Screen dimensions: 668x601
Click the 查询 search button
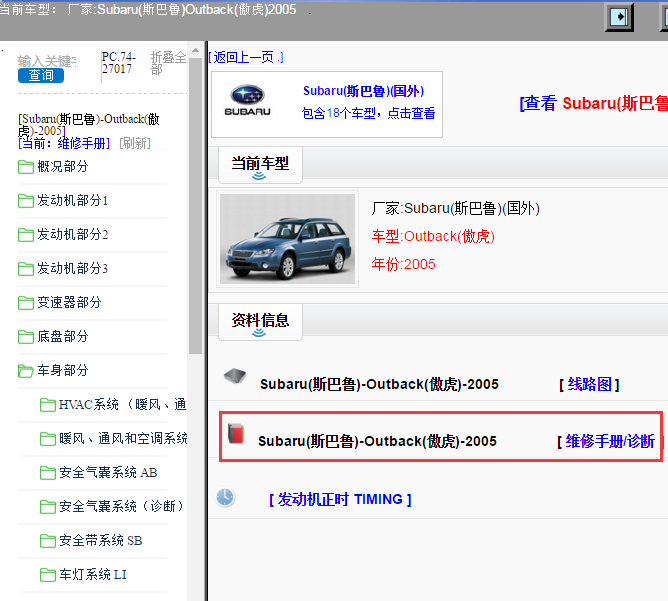pos(41,75)
